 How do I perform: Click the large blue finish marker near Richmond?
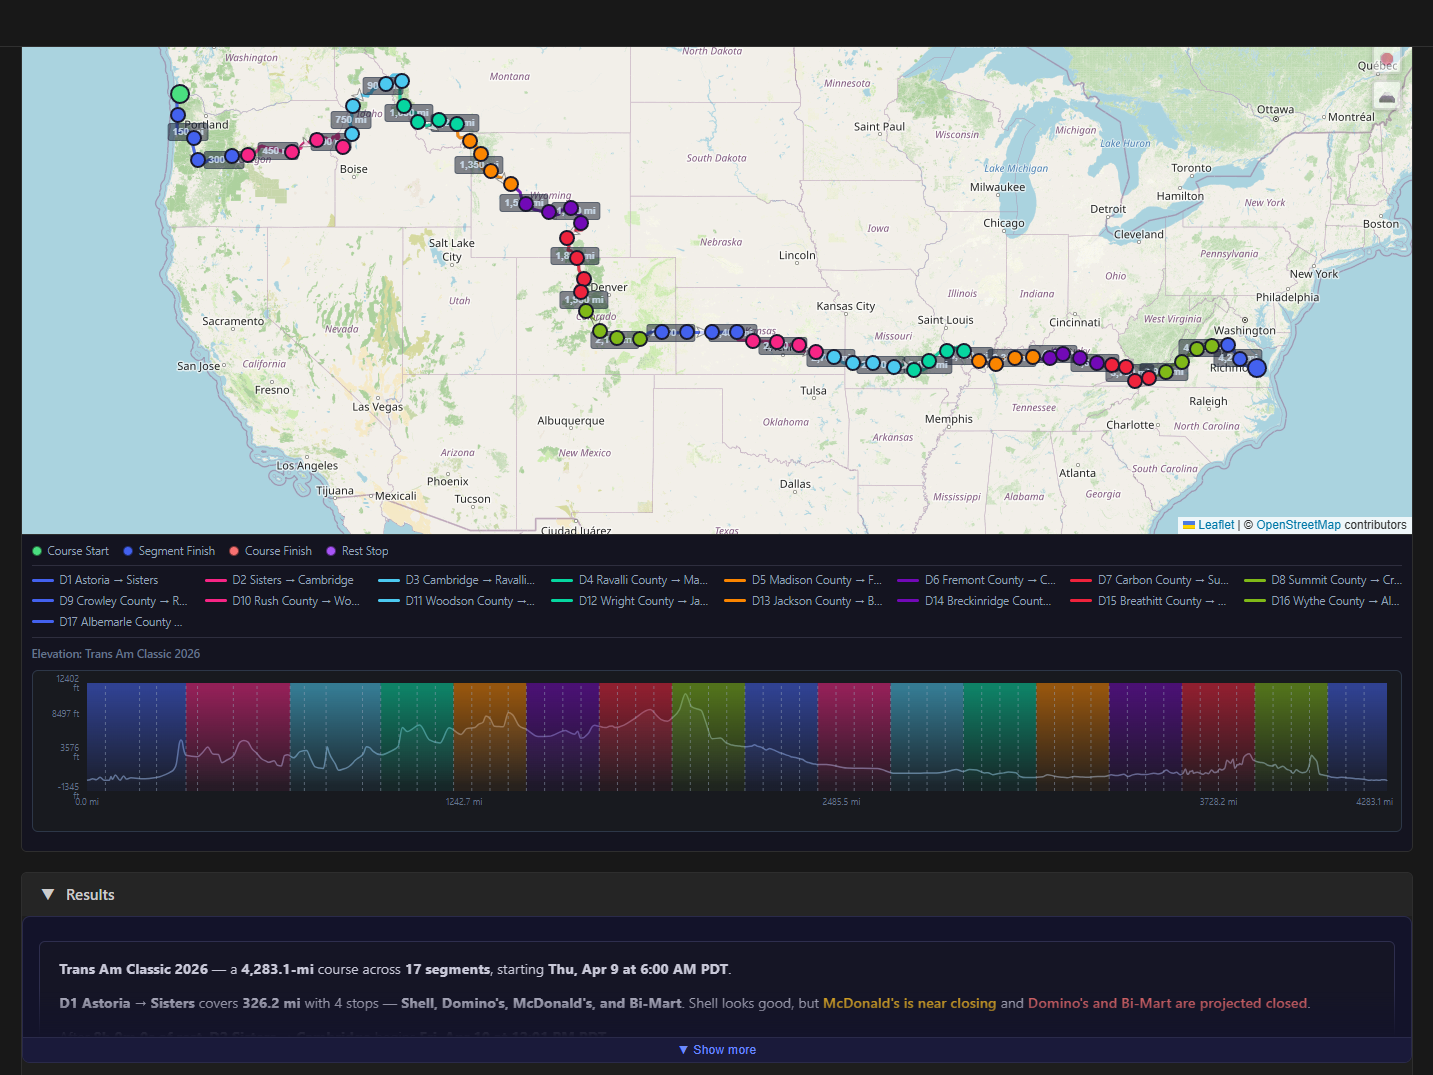pyautogui.click(x=1257, y=368)
